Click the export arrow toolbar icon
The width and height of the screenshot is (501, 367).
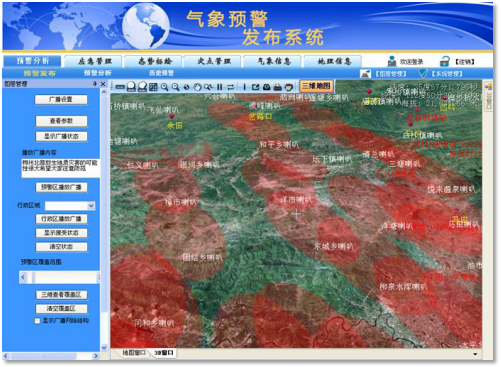[255, 87]
